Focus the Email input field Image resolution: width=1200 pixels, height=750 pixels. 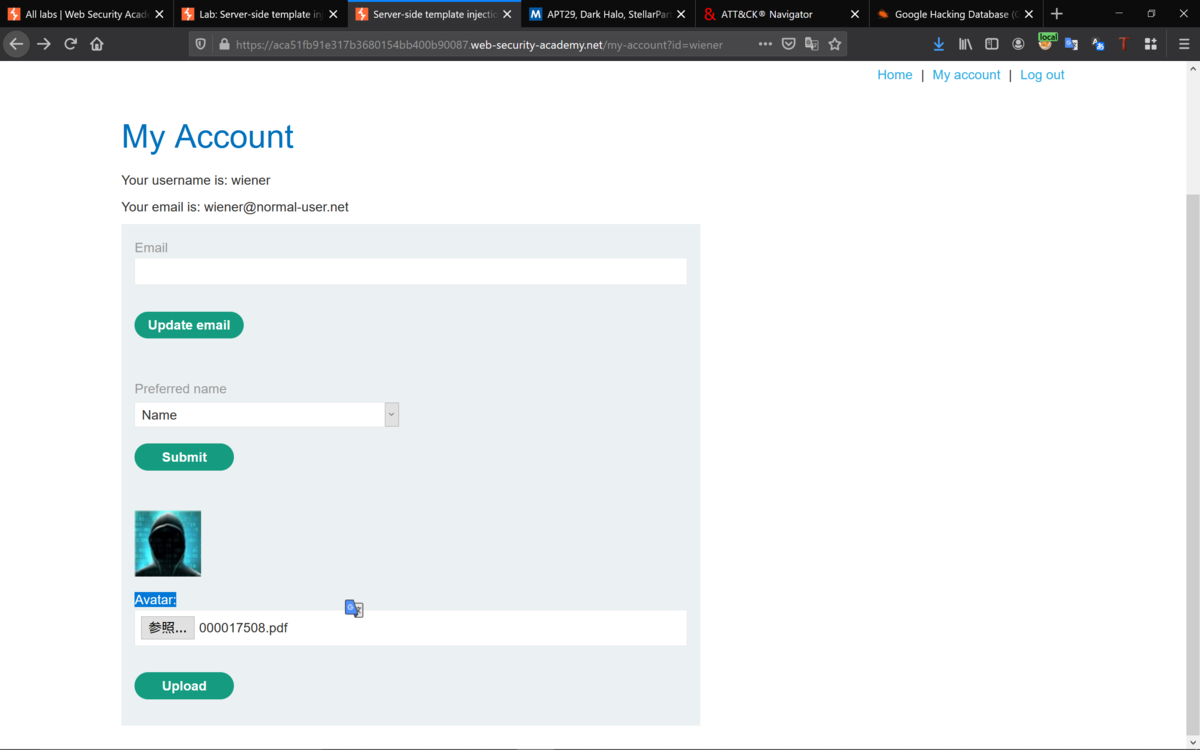(x=411, y=272)
